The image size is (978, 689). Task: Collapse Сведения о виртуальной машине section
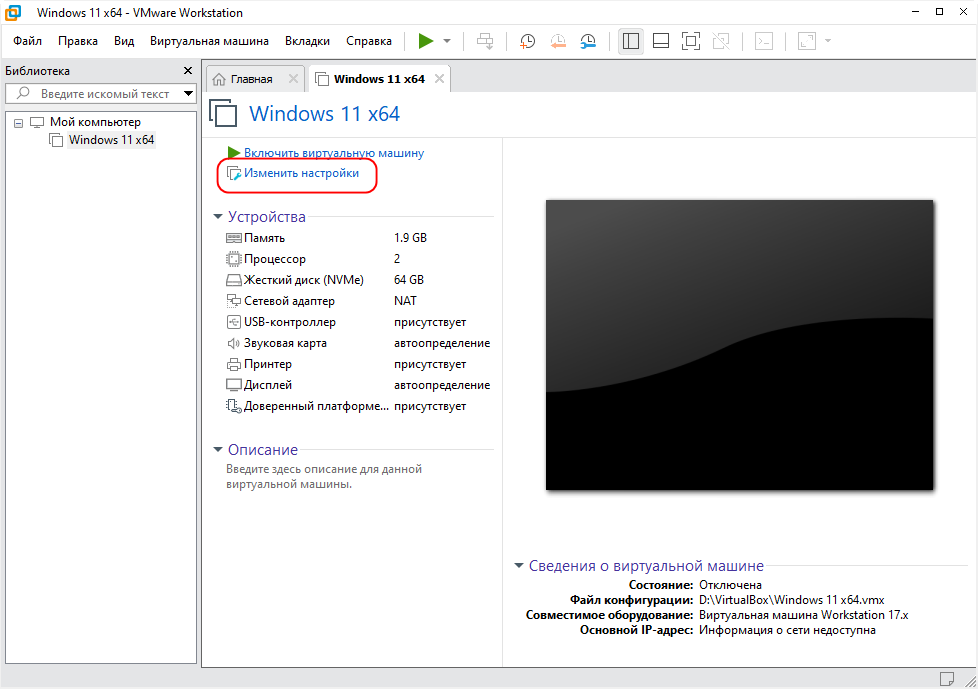click(x=518, y=566)
